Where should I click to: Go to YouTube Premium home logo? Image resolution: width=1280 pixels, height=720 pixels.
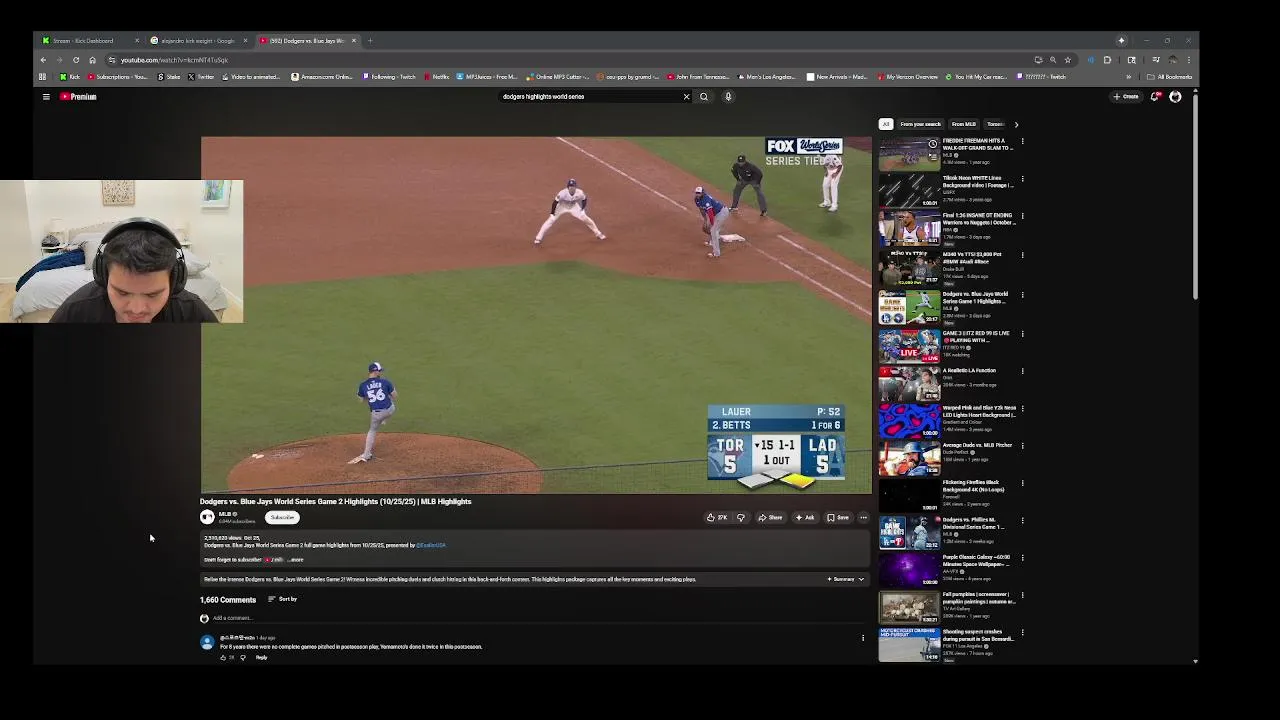point(78,97)
